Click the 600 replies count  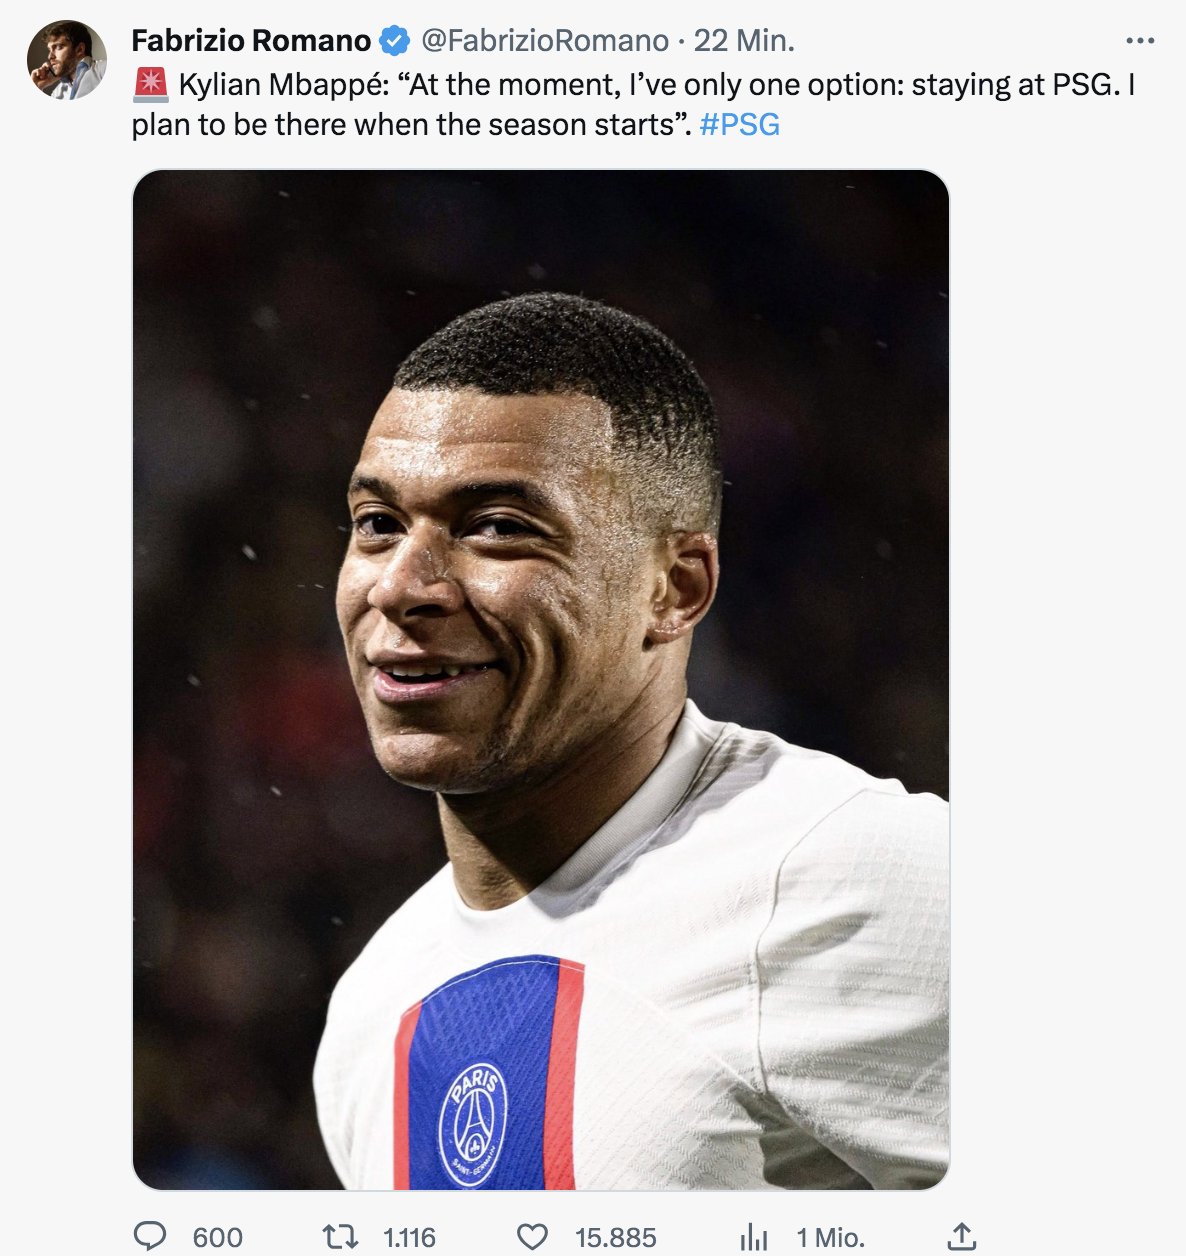click(217, 1238)
